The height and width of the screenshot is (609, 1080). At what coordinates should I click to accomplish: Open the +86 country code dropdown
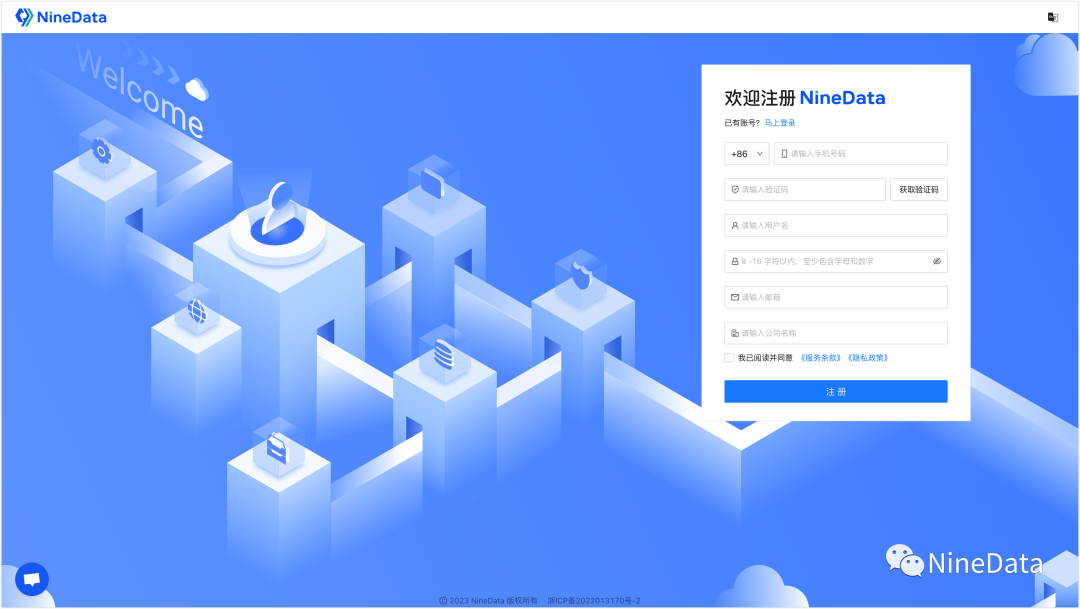tap(747, 154)
